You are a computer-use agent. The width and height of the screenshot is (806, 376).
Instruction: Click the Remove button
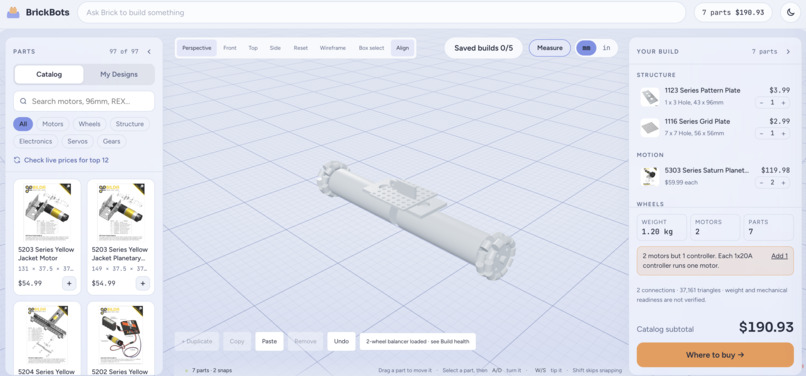coord(305,341)
